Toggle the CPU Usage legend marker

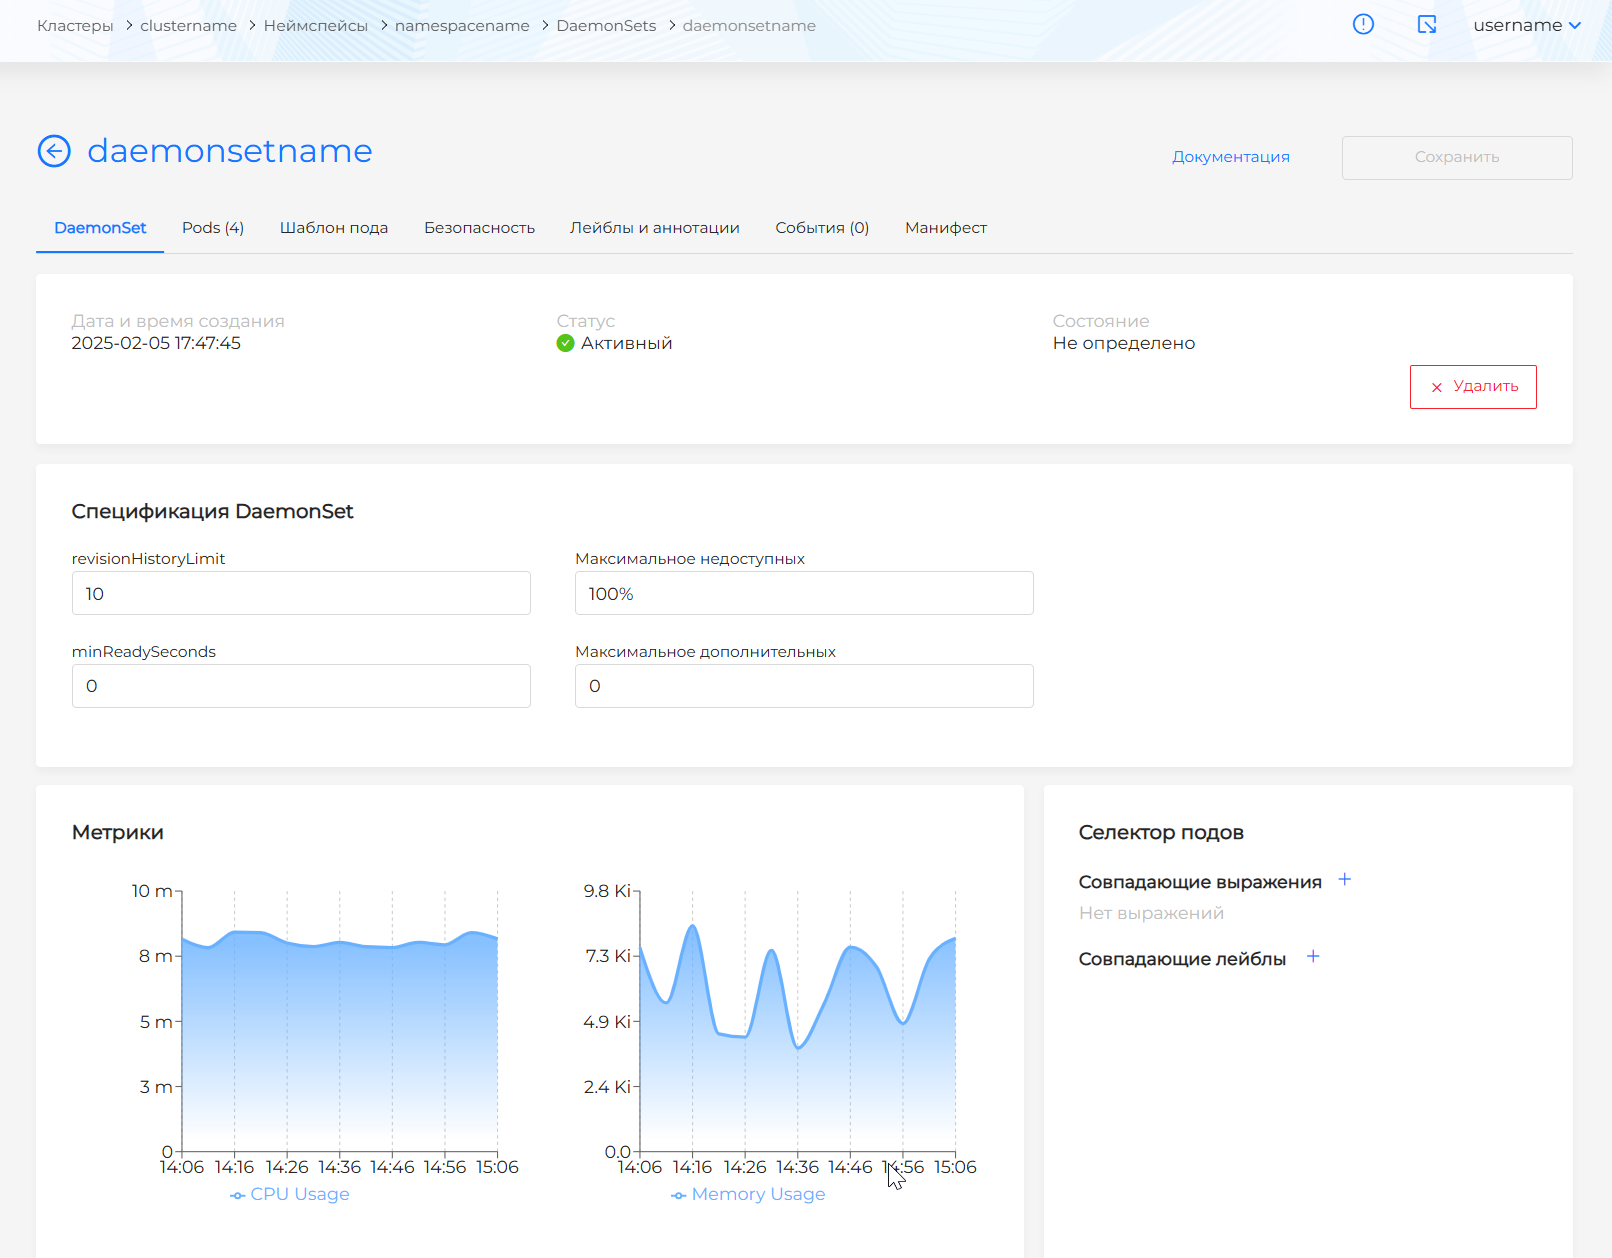point(237,1195)
